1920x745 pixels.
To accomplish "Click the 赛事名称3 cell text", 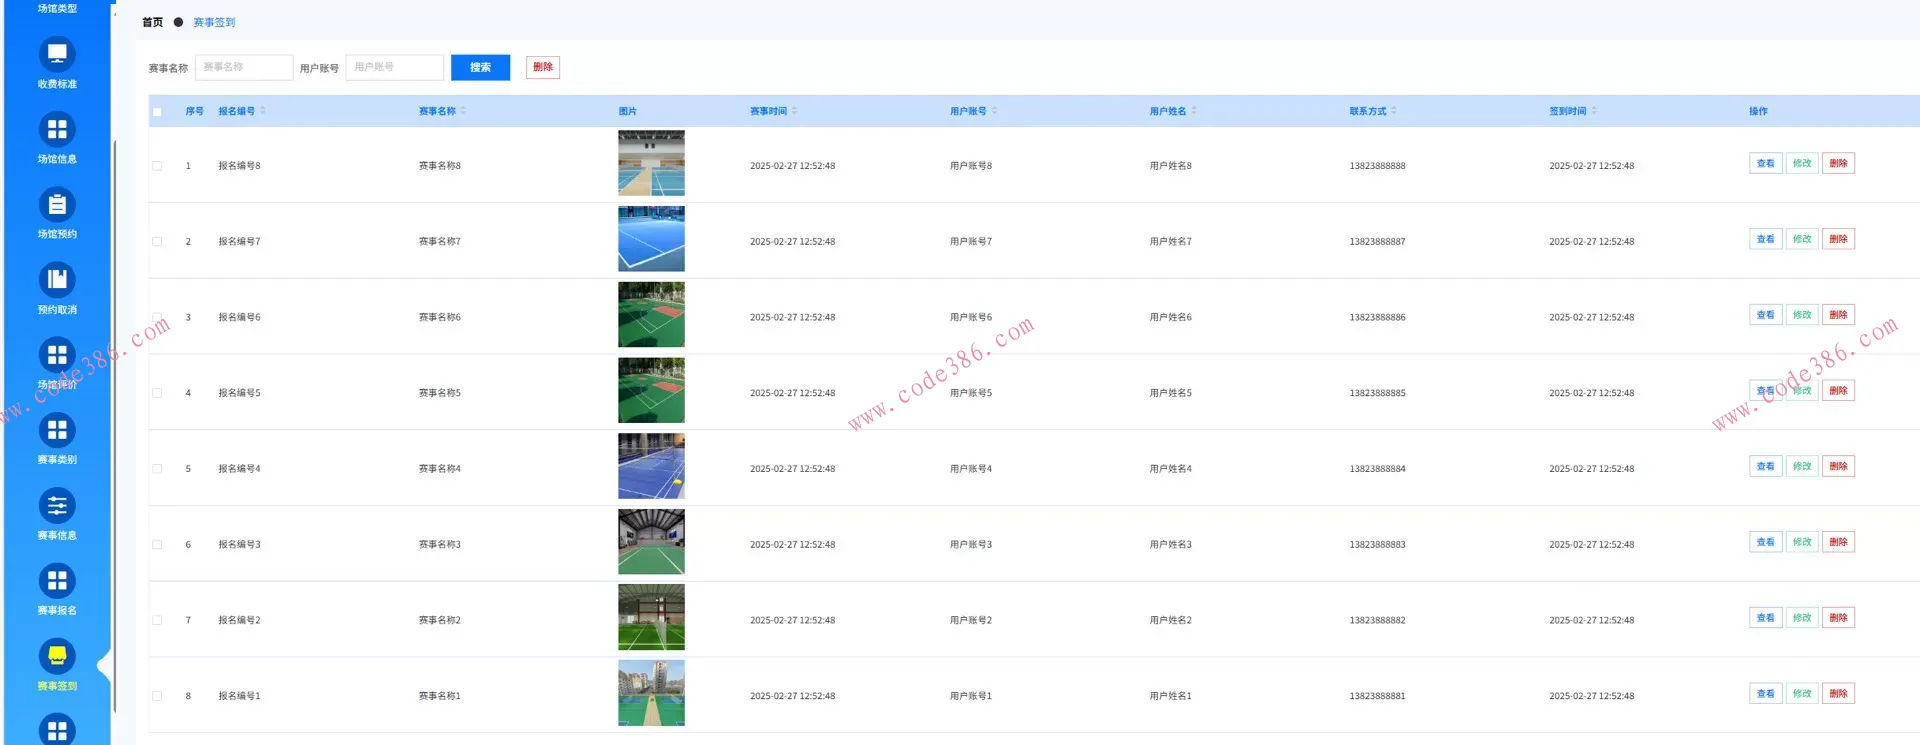I will coord(440,545).
